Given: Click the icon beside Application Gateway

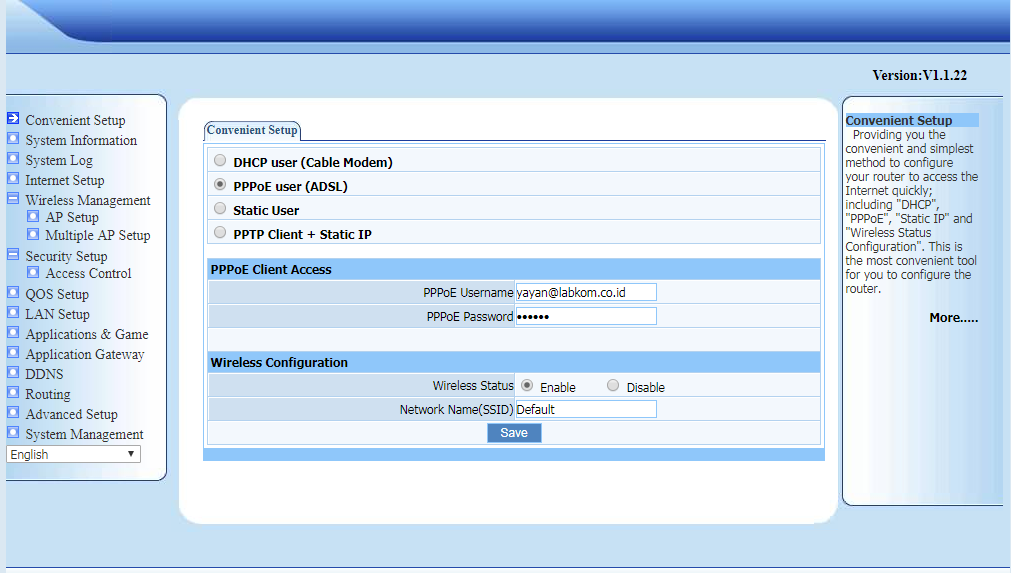Looking at the screenshot, I should point(13,353).
